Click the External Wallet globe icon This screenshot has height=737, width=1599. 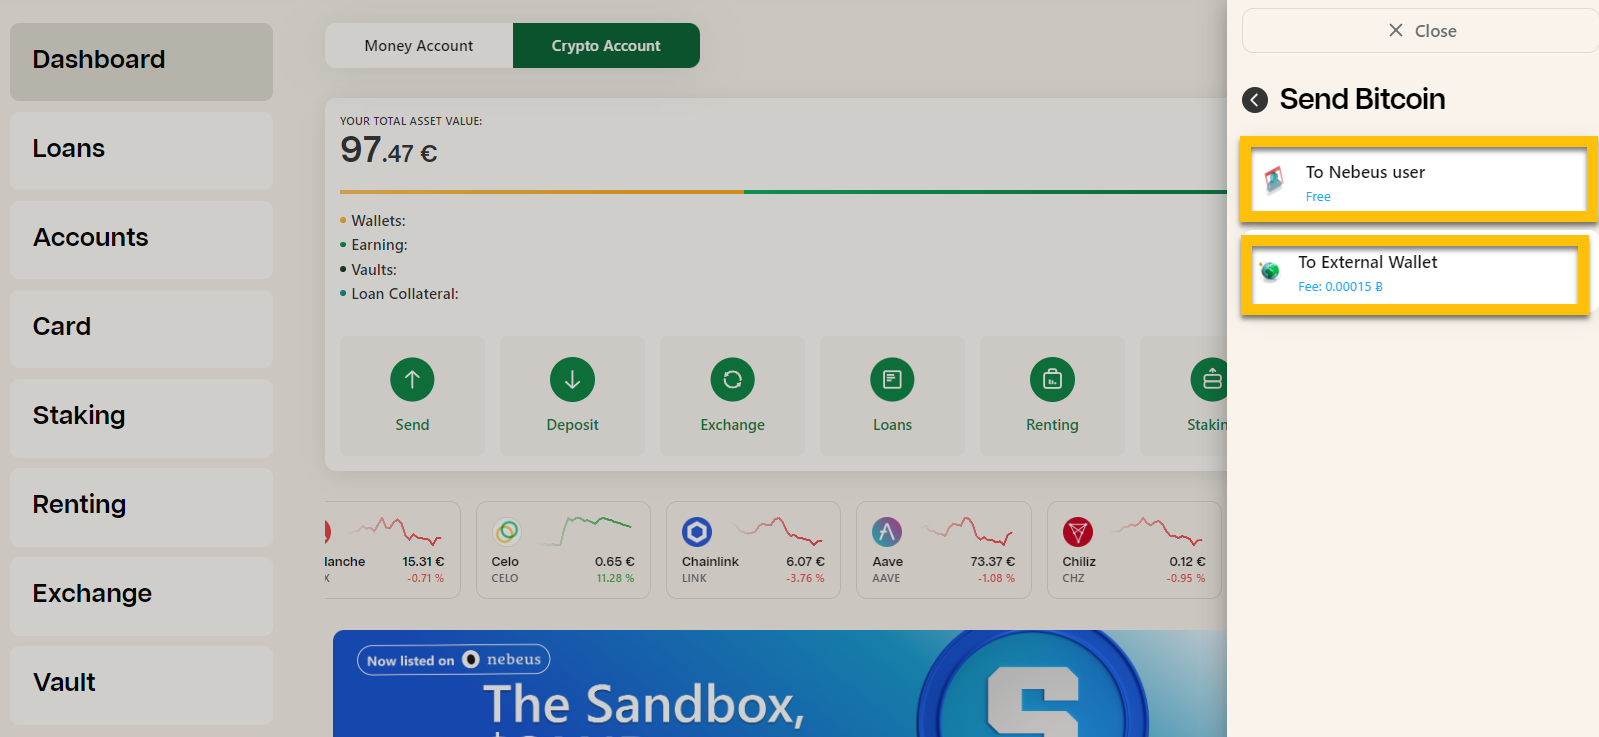[1270, 270]
